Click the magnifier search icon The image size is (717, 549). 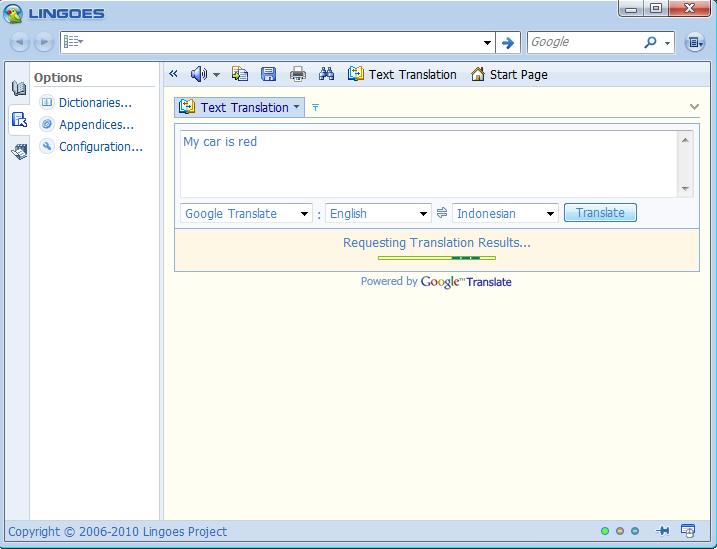[x=650, y=43]
